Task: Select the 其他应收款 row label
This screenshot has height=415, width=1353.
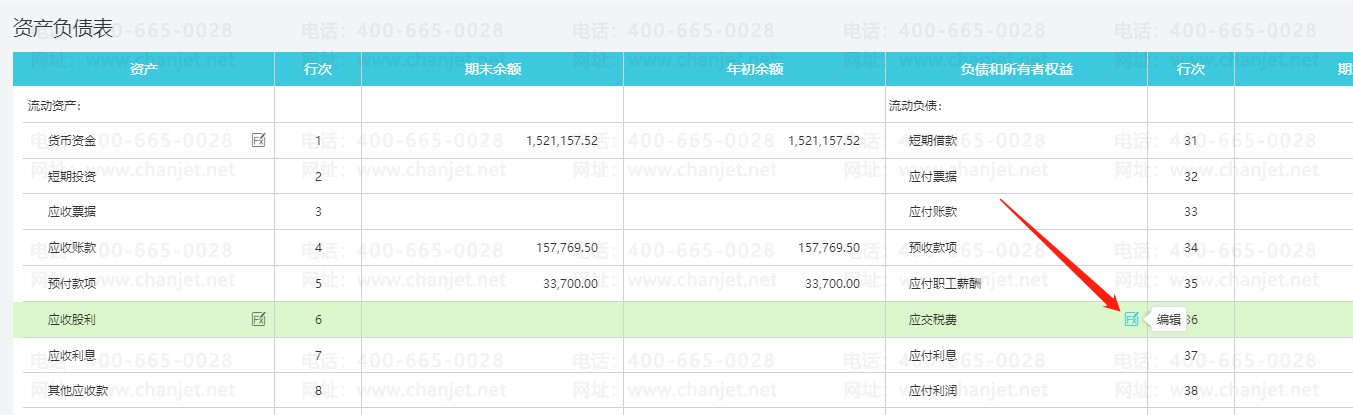Action: pyautogui.click(x=78, y=391)
